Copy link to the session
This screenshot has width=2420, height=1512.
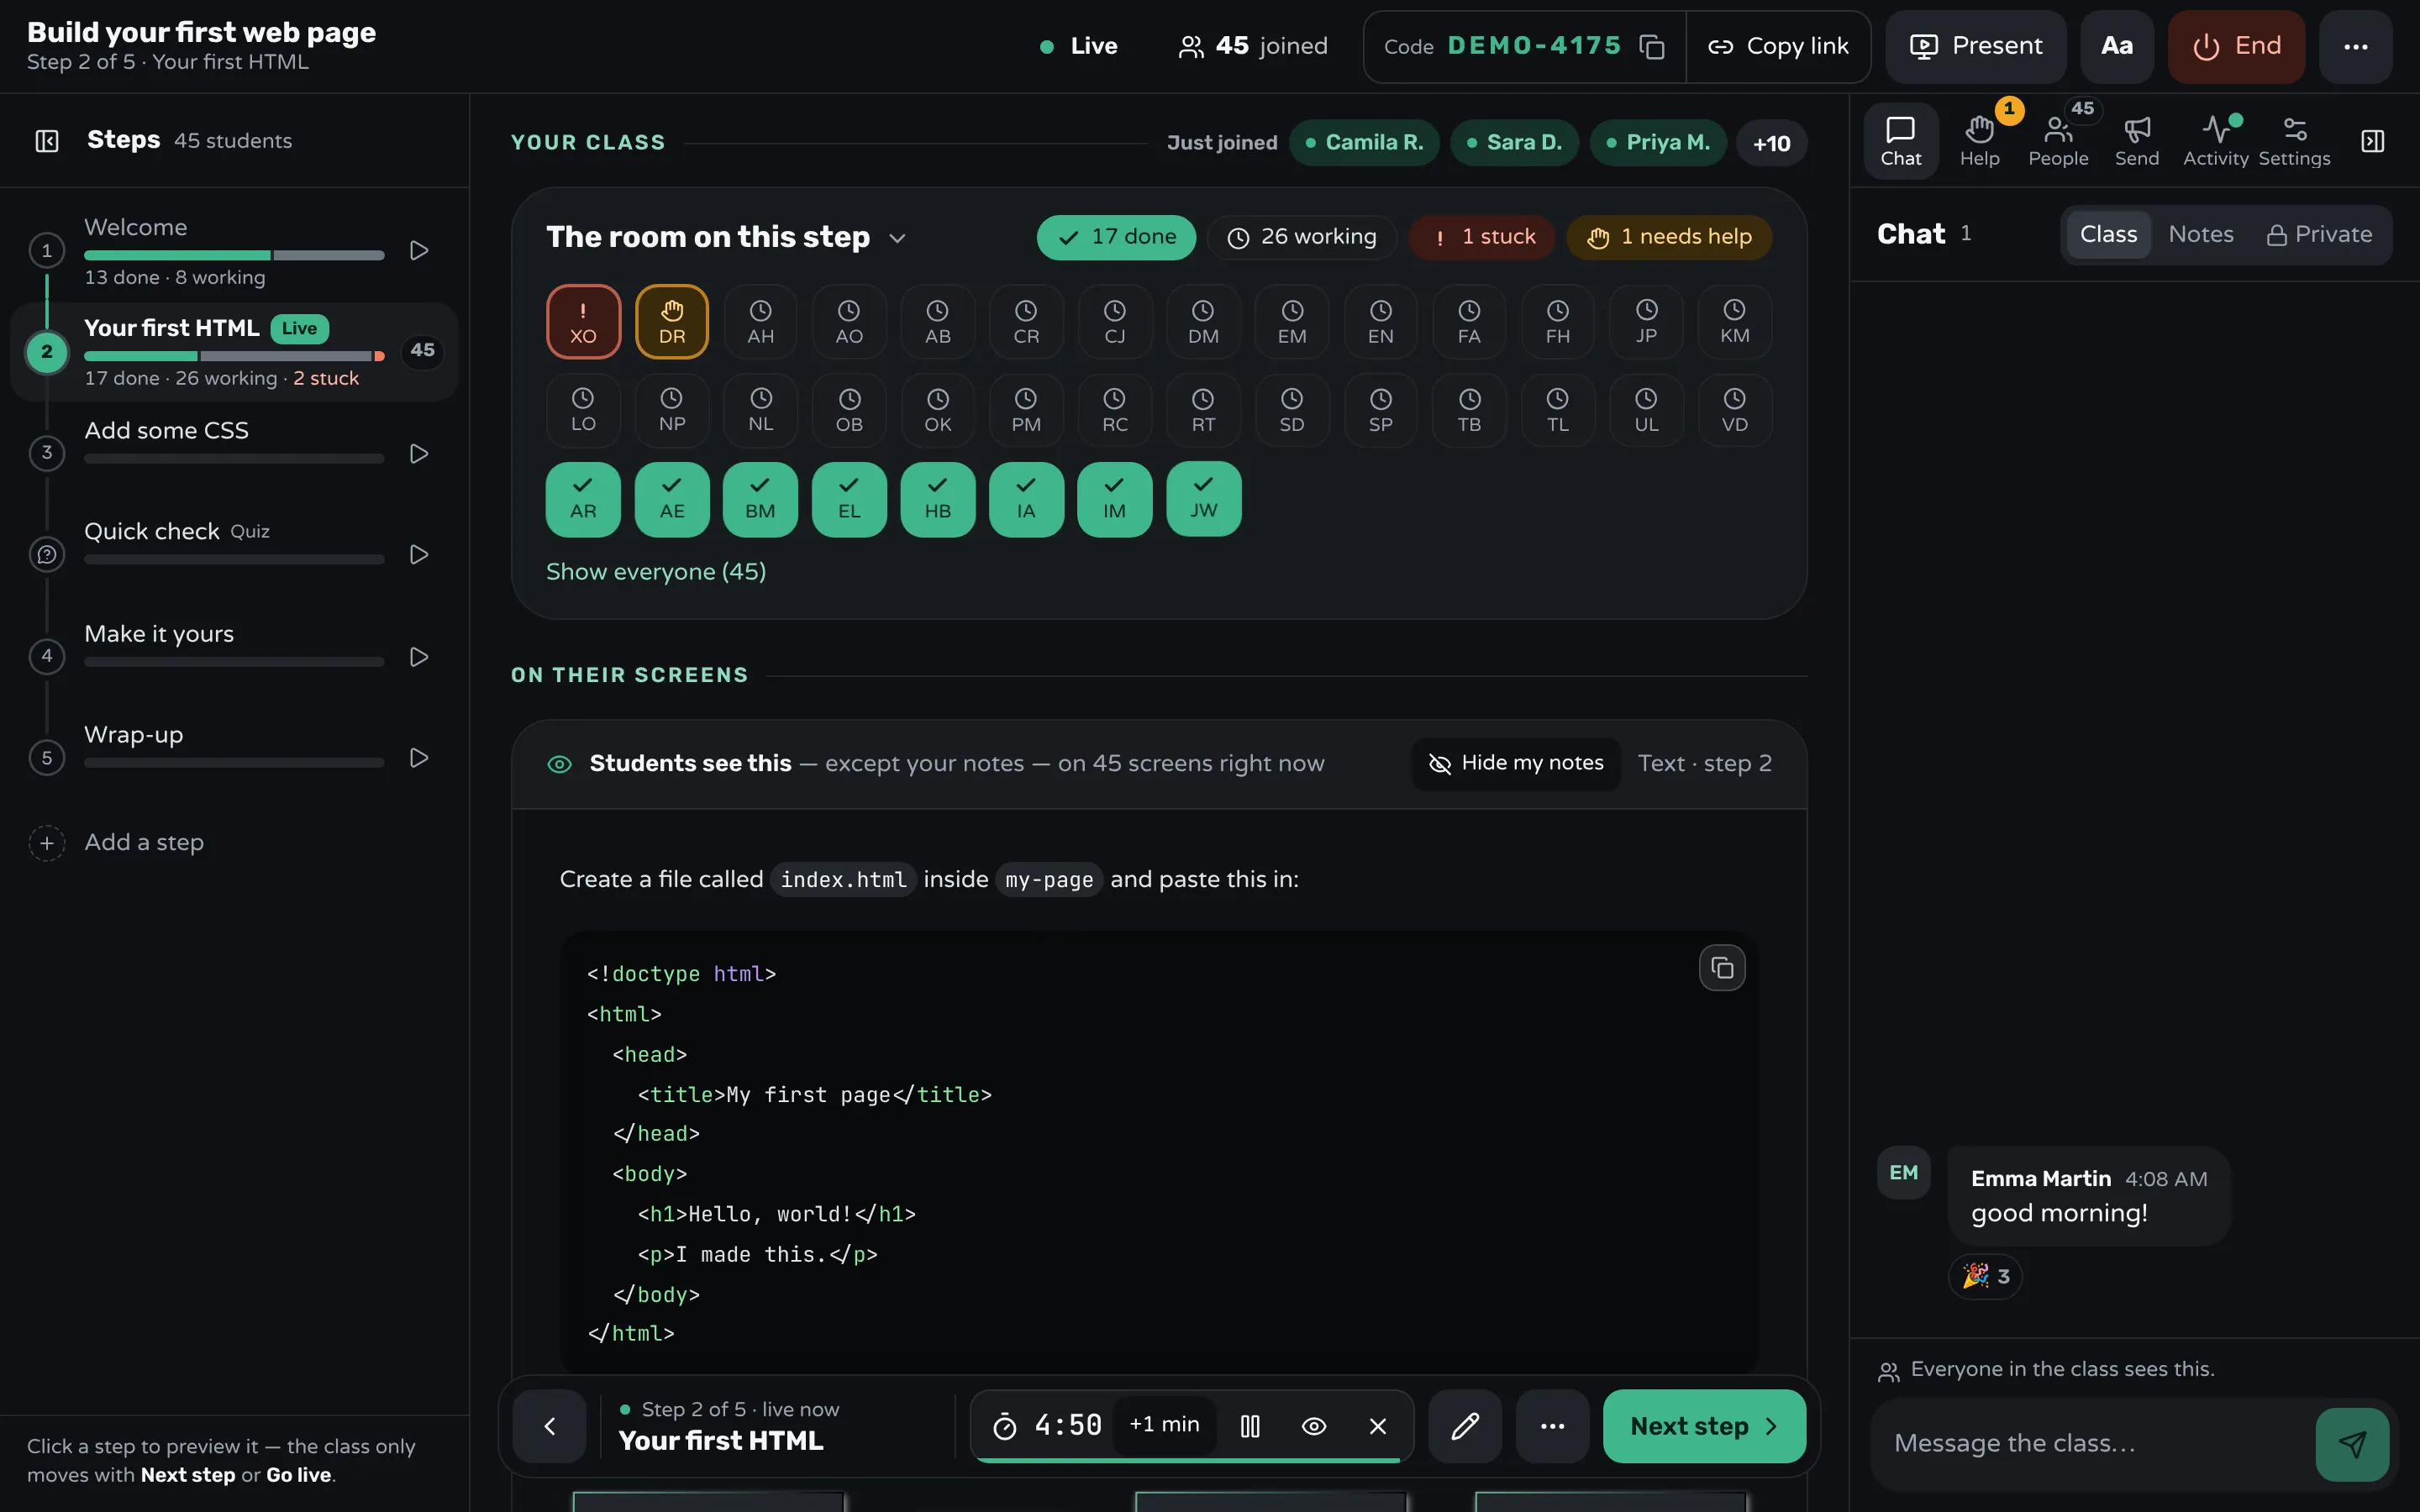click(1778, 47)
